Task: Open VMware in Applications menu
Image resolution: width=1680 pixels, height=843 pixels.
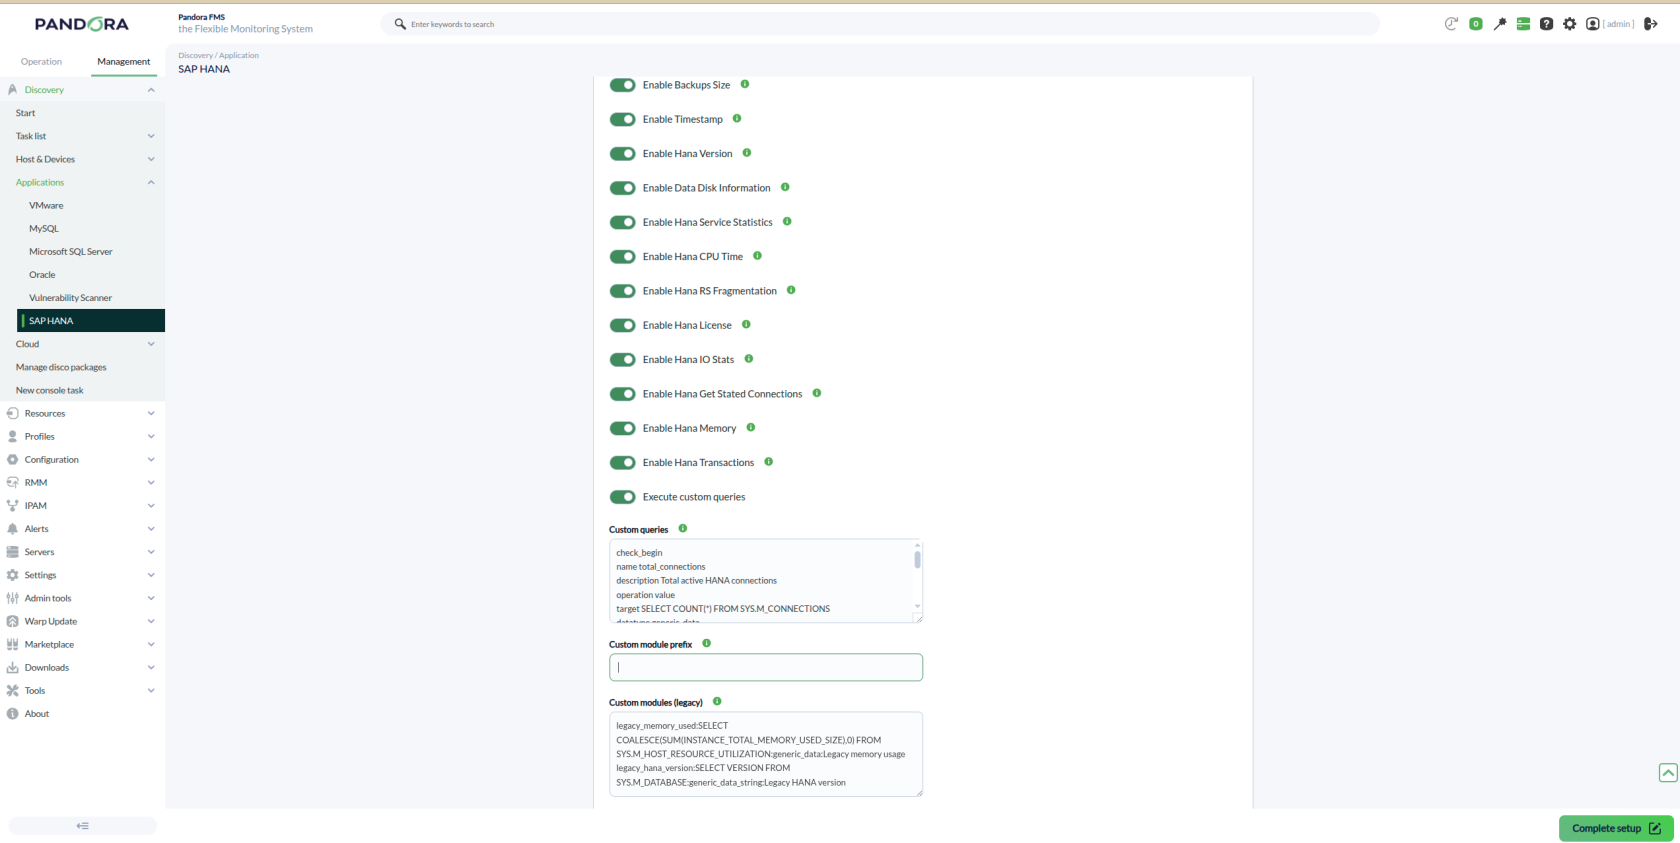Action: pyautogui.click(x=46, y=205)
